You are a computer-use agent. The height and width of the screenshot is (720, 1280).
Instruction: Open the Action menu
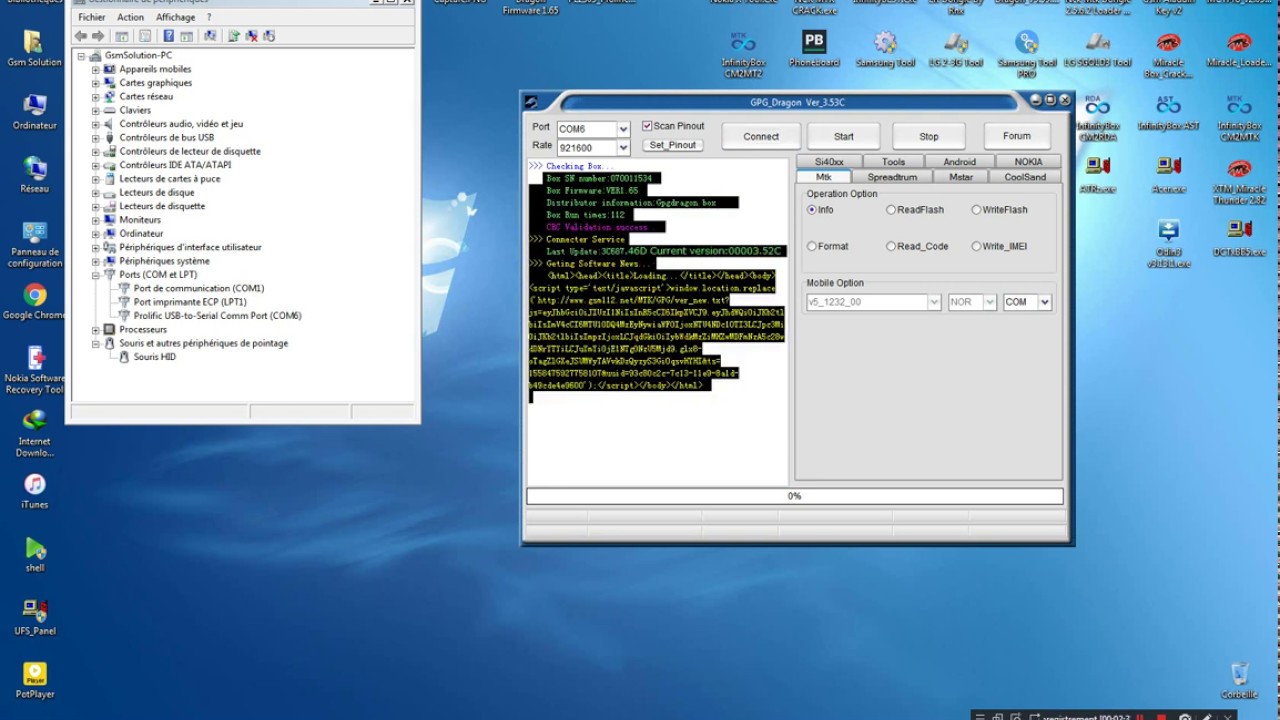click(x=130, y=17)
